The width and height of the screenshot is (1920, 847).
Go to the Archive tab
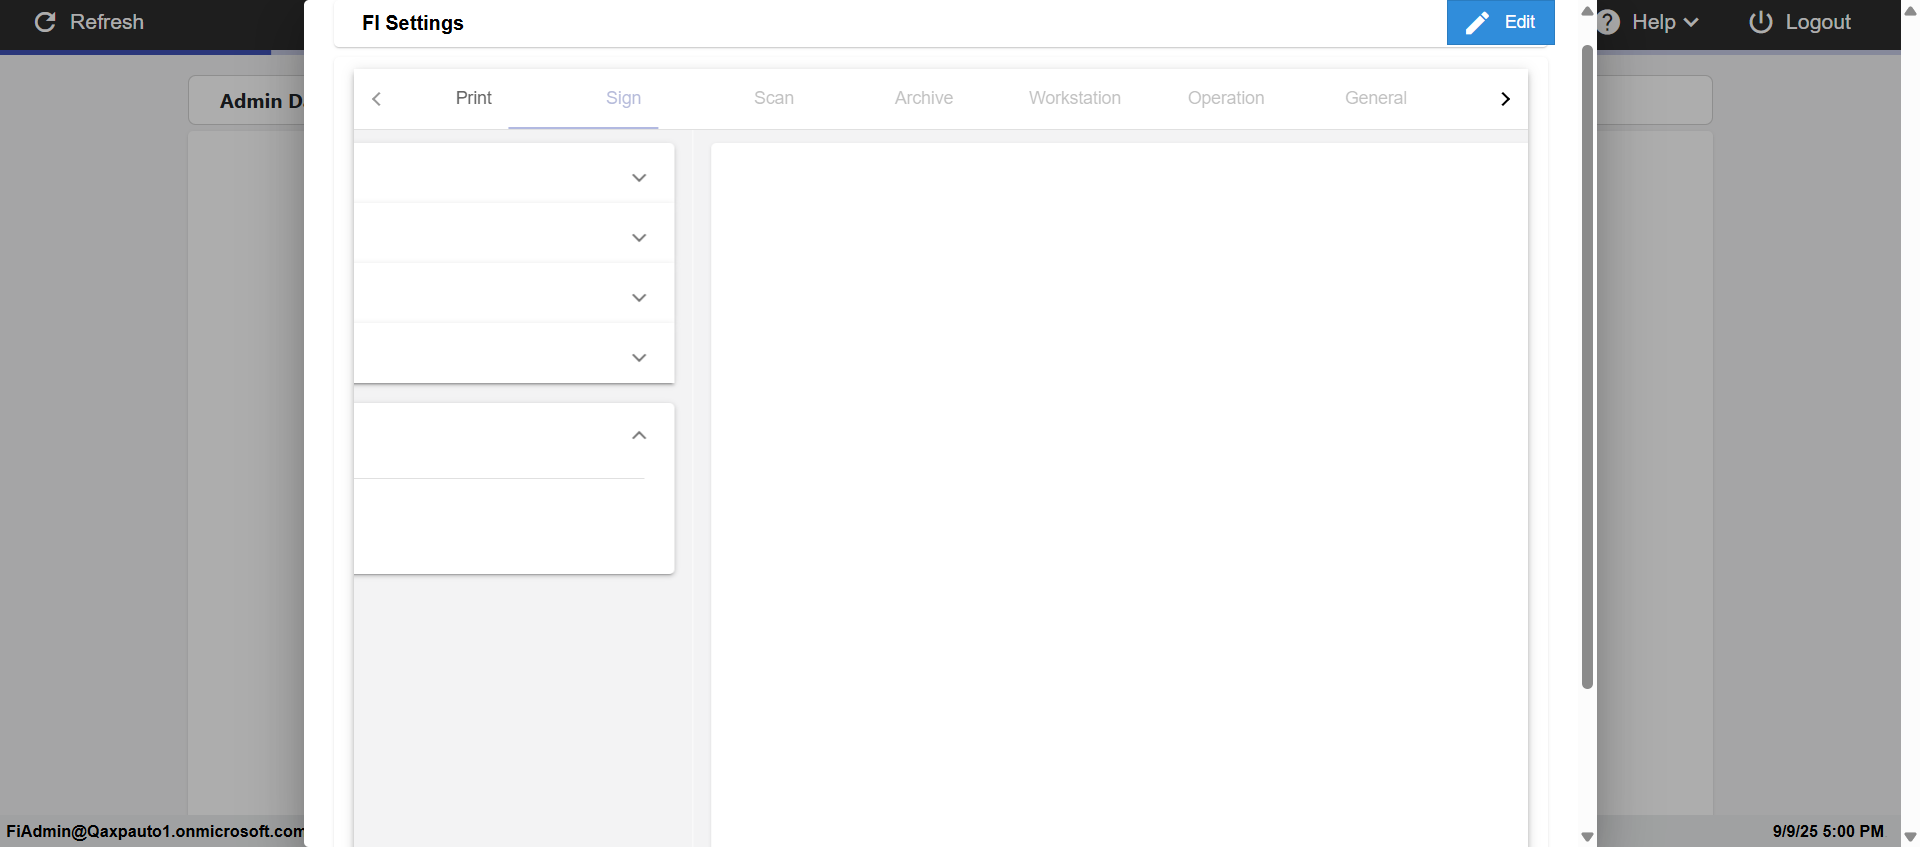point(924,98)
